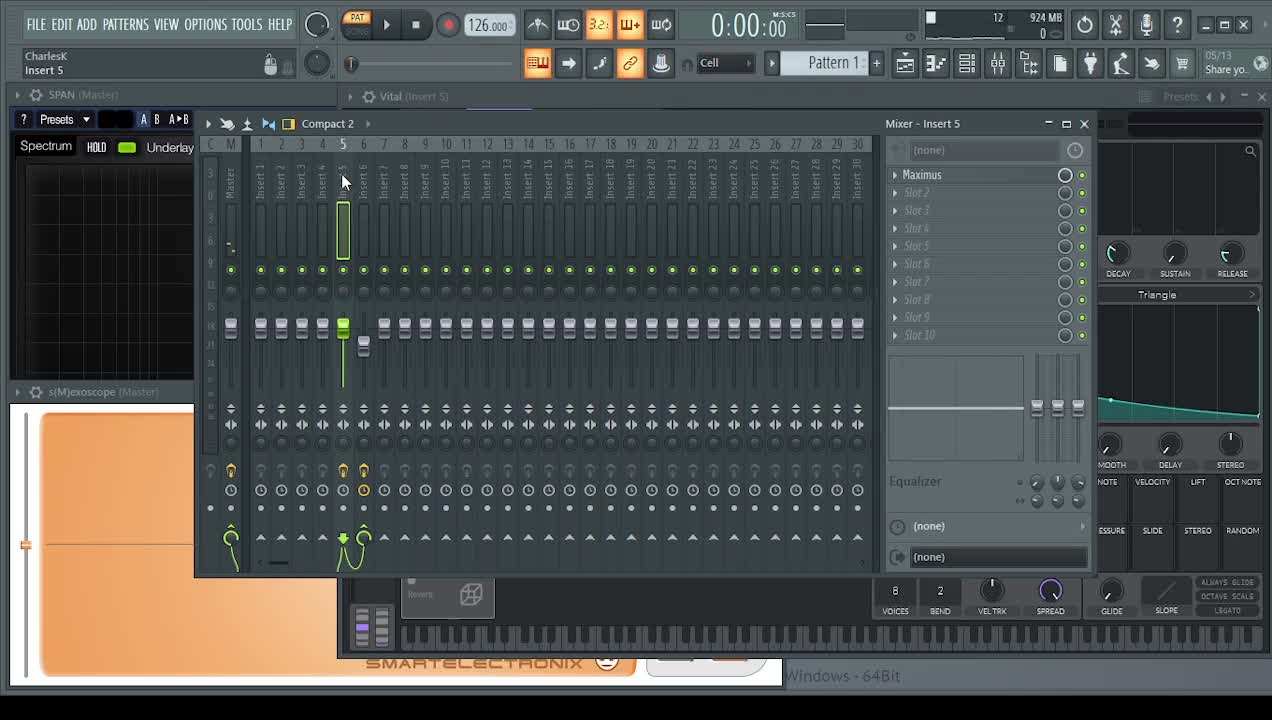Open the Presets dropdown in SPAN

(x=65, y=120)
